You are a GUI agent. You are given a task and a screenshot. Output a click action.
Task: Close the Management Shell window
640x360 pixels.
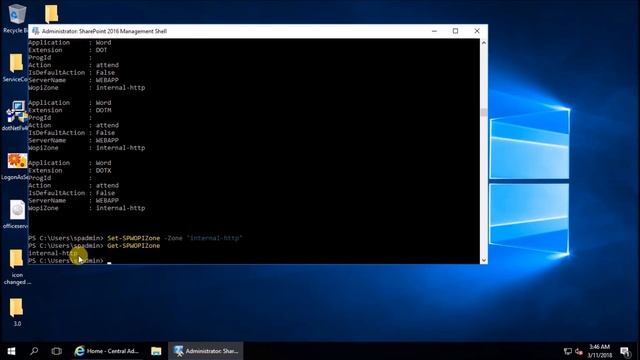[x=477, y=31]
